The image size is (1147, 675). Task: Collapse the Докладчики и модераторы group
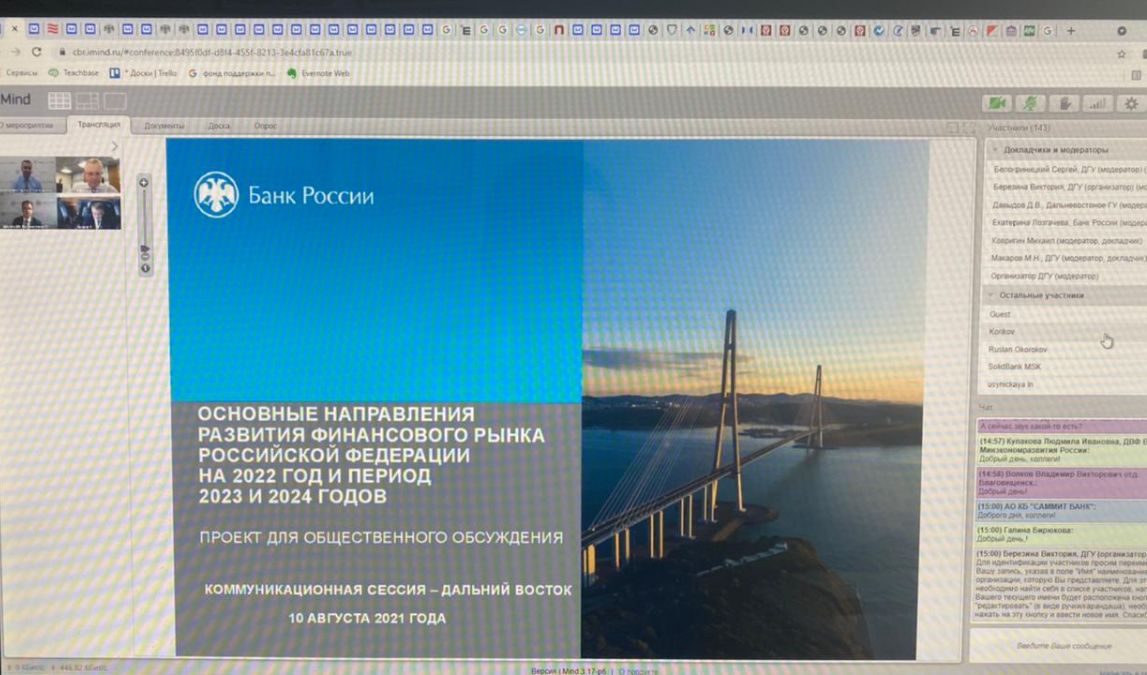[x=995, y=149]
